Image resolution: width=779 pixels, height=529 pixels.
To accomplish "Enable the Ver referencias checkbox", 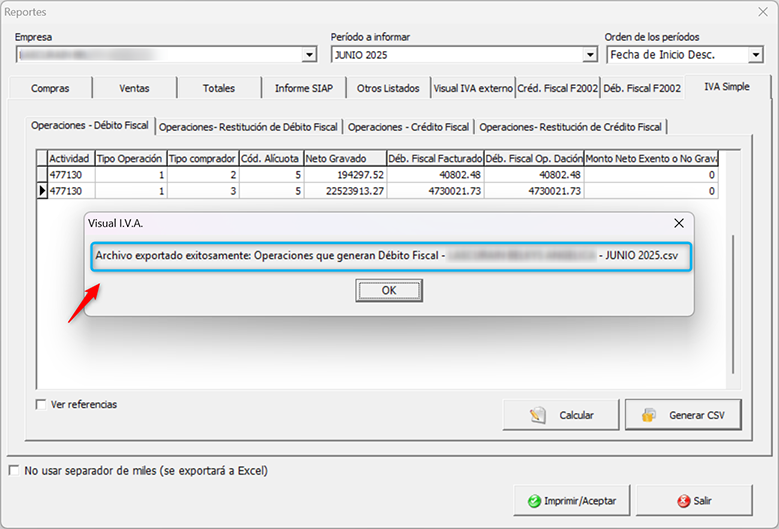I will 41,405.
